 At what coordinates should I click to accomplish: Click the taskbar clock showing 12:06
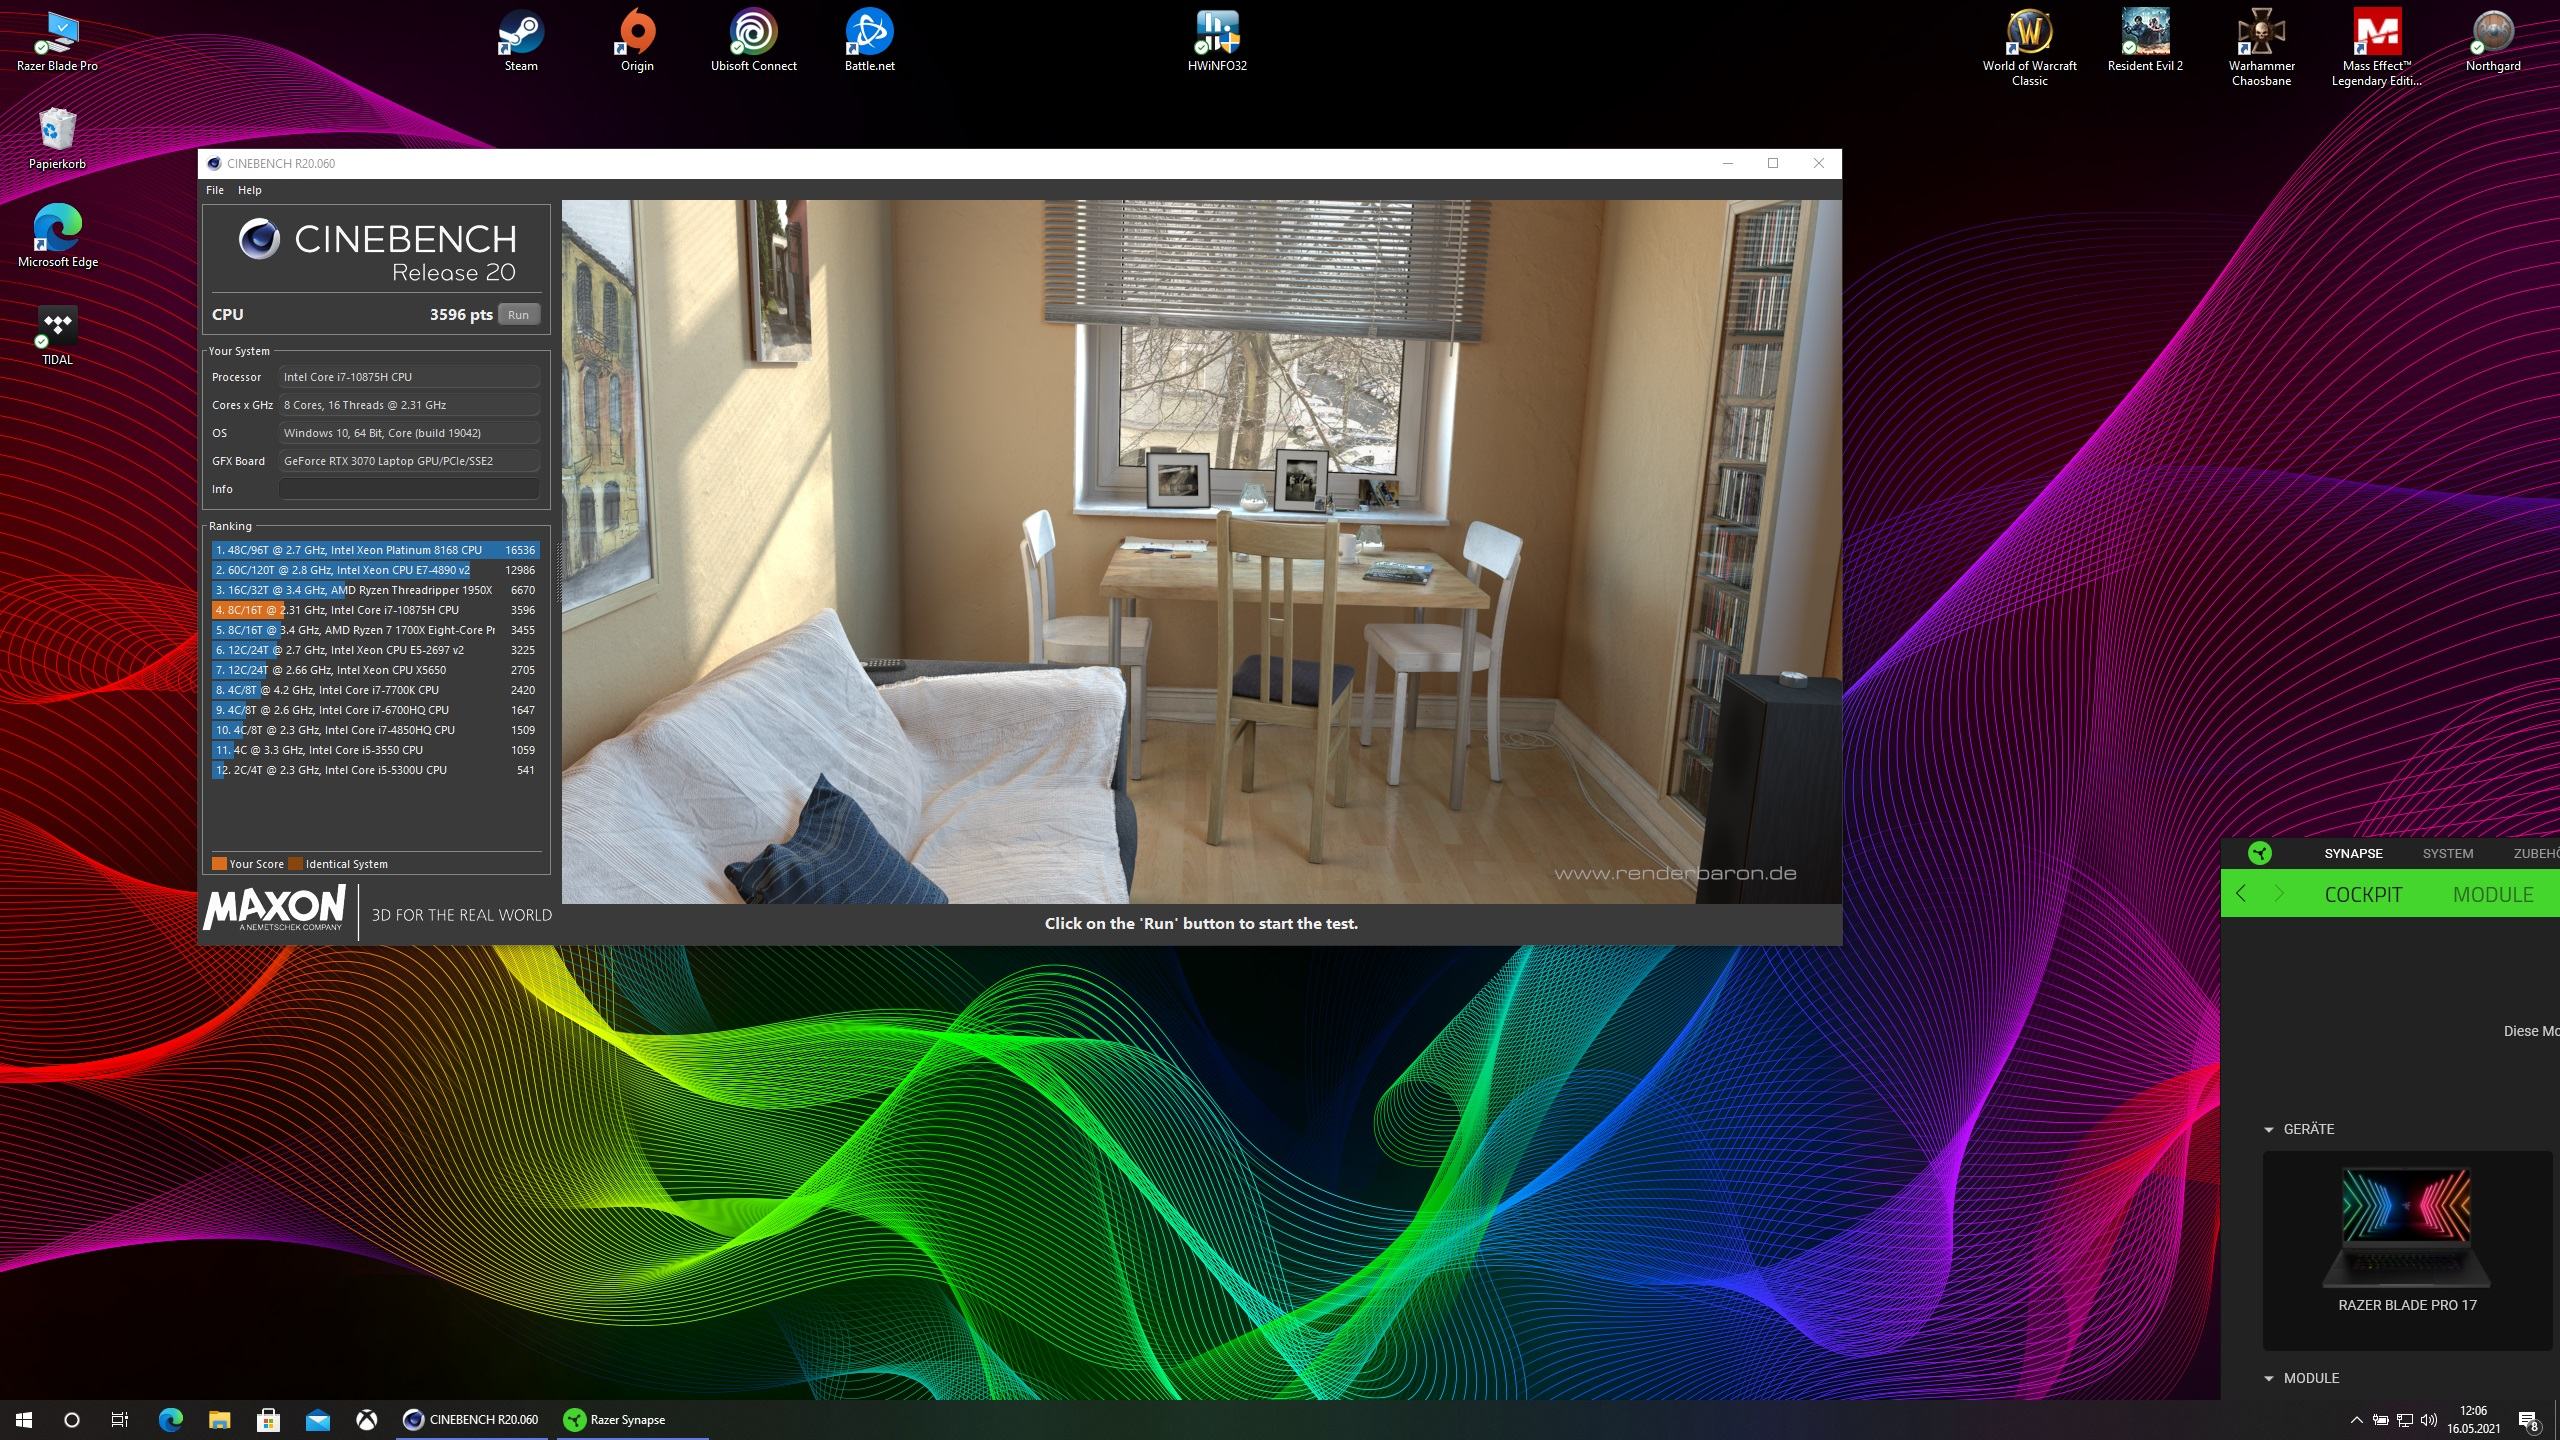[x=2474, y=1419]
